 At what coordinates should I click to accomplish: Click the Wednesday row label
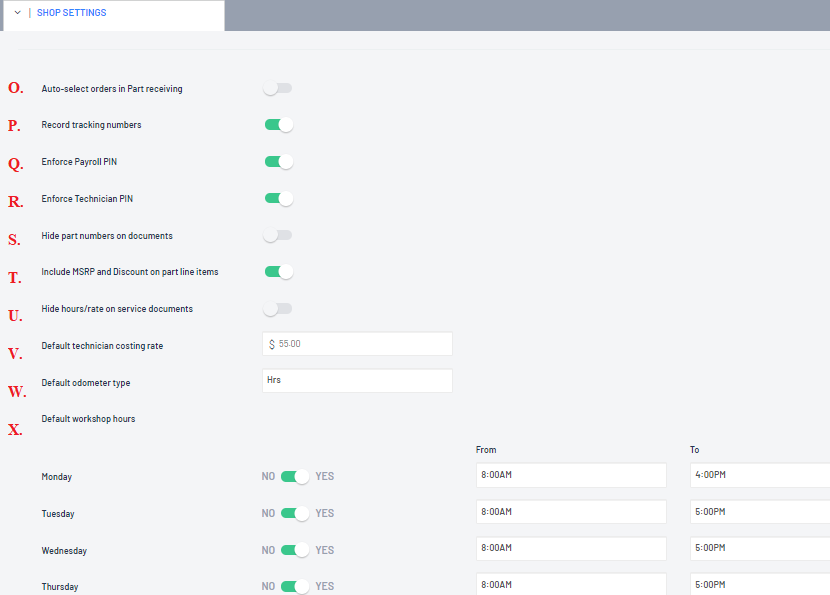[x=64, y=551]
